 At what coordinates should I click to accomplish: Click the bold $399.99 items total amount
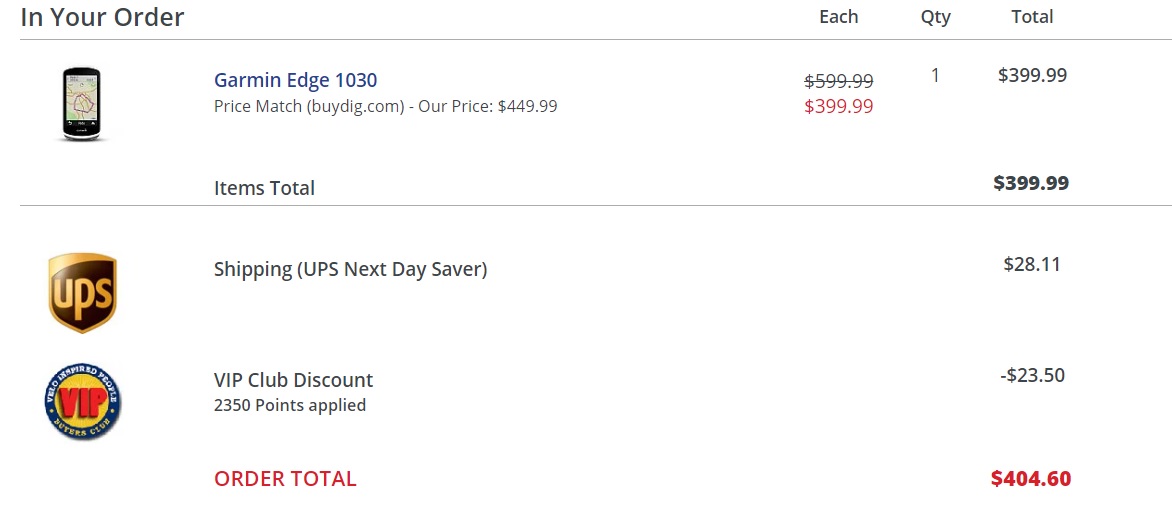pos(1031,183)
